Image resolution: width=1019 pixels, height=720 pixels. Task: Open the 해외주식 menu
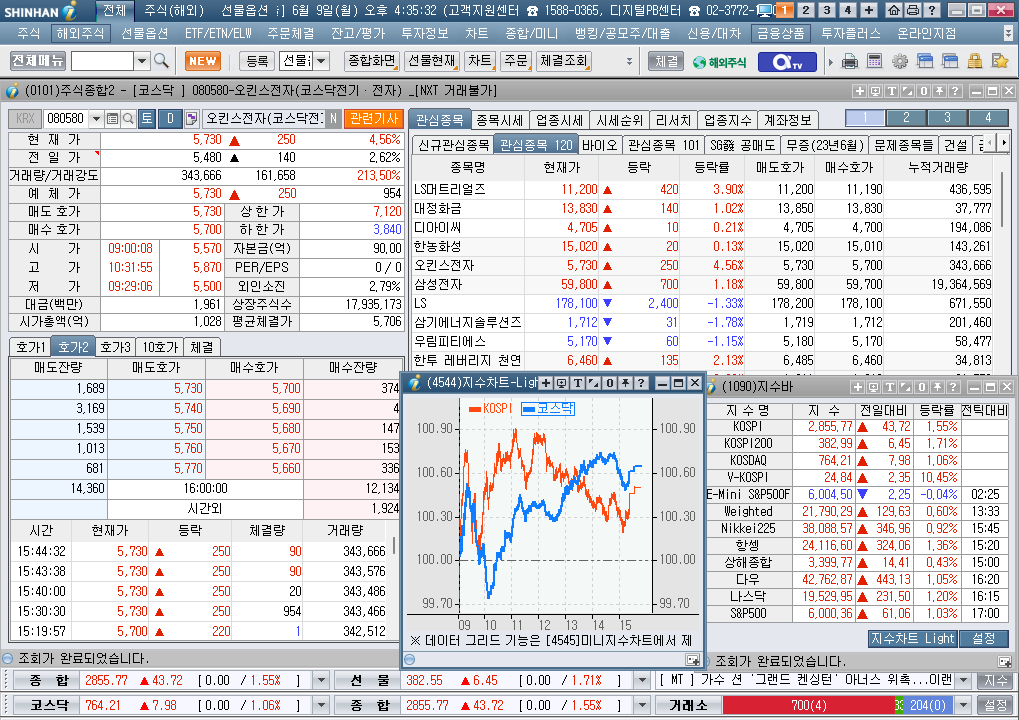[x=80, y=33]
